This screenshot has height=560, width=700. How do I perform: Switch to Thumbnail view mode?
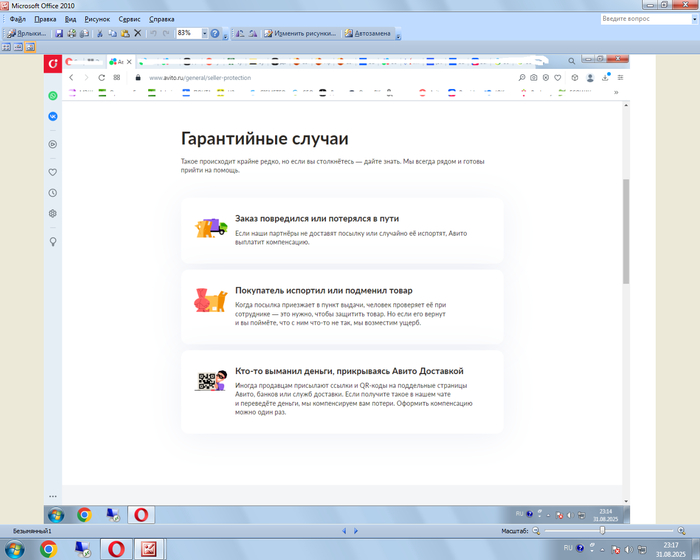(x=6, y=47)
